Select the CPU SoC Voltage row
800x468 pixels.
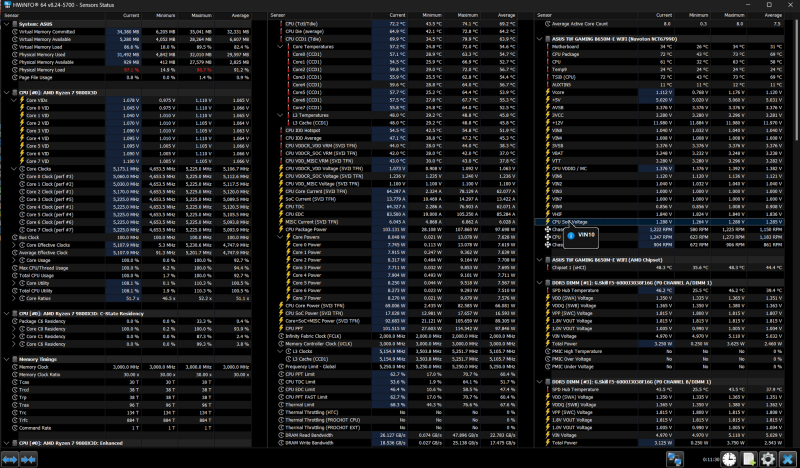[x=659, y=222]
